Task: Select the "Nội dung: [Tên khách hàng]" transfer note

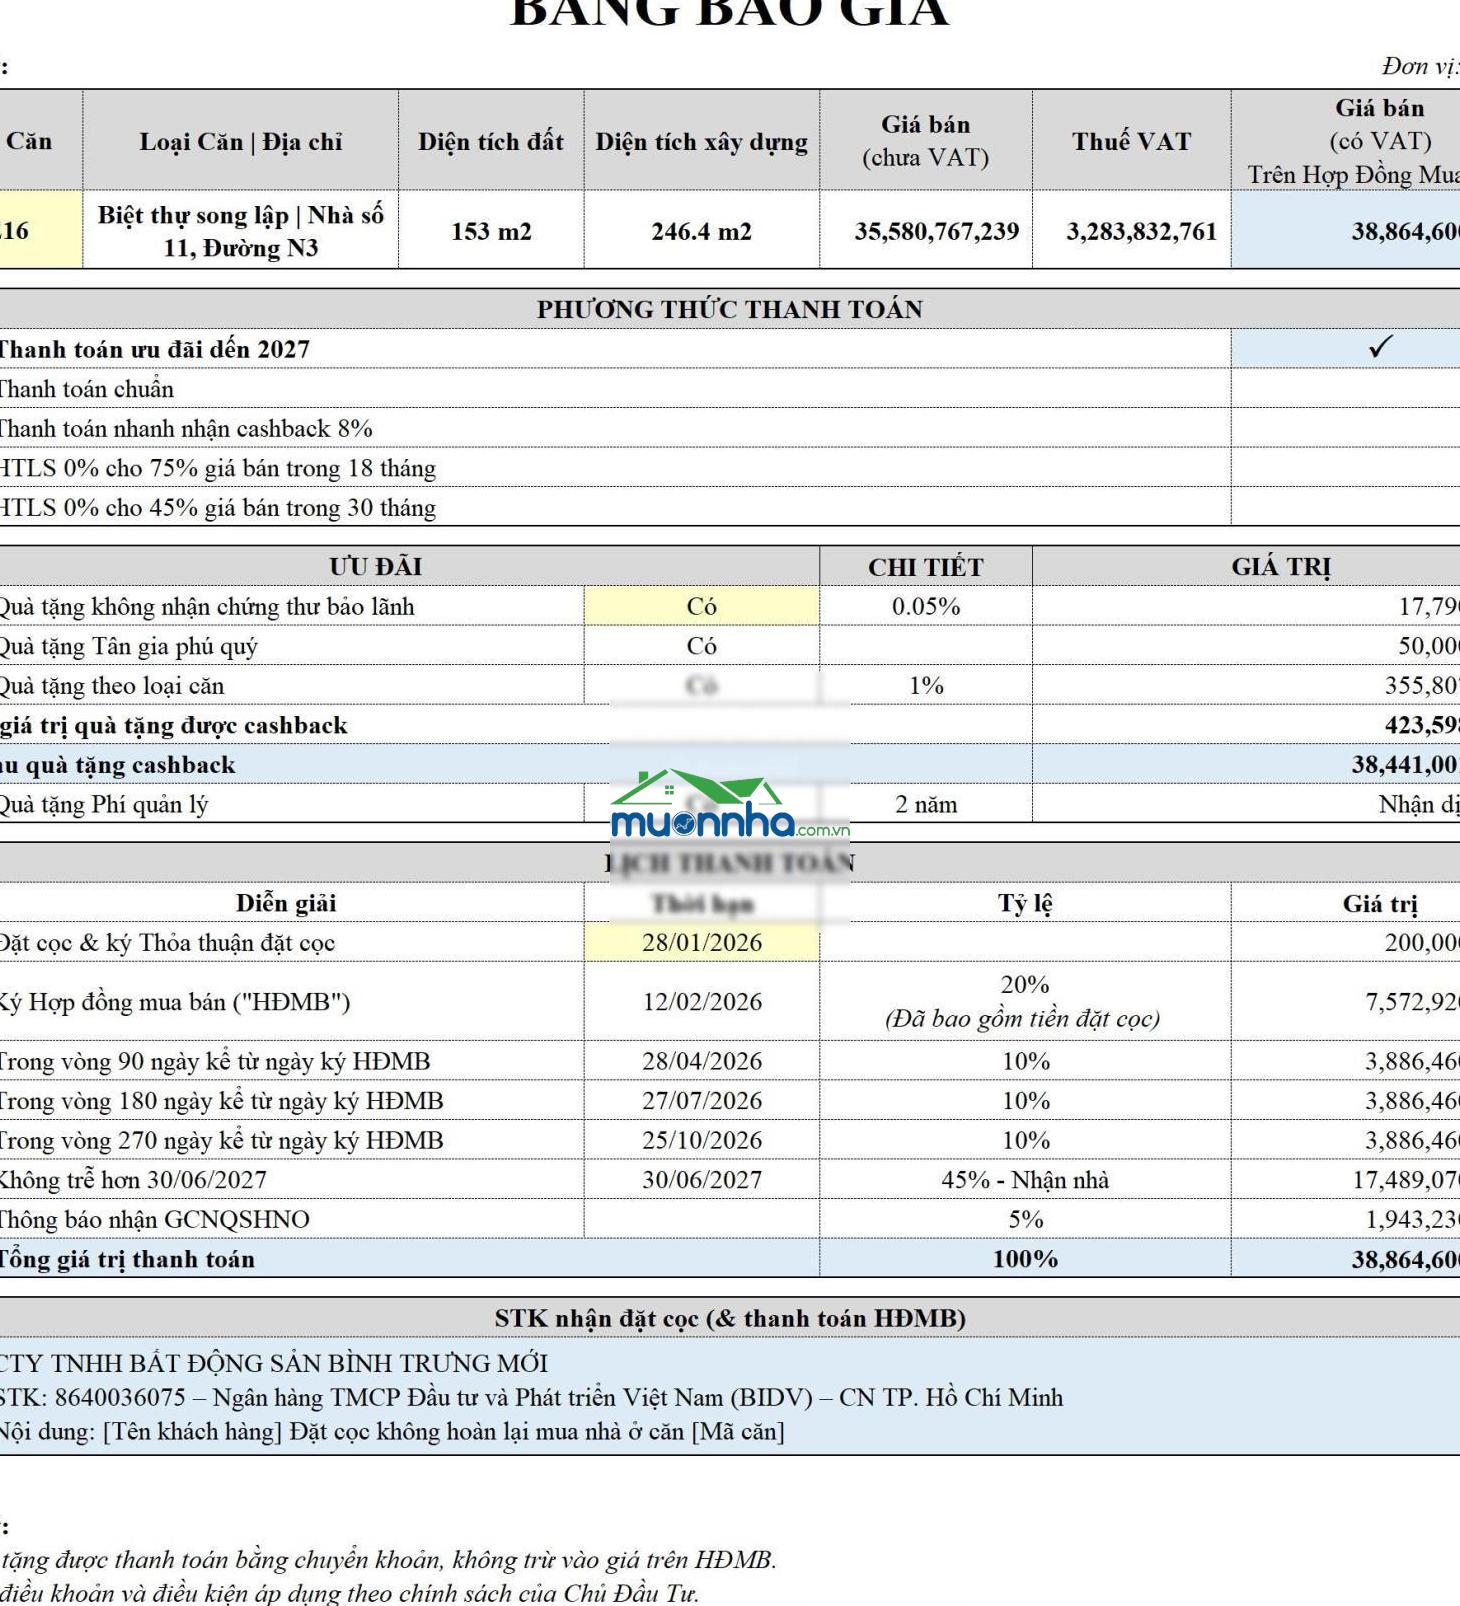Action: 392,1432
